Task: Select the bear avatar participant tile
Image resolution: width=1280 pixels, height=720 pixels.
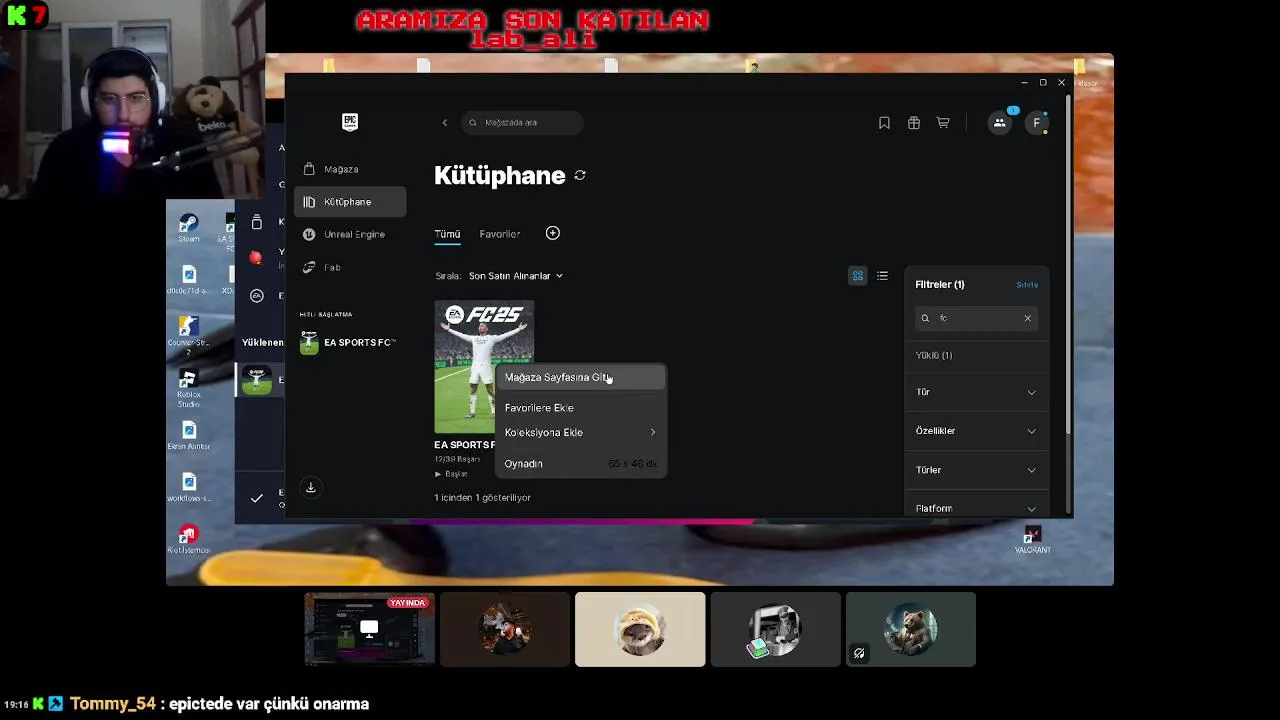Action: tap(911, 629)
